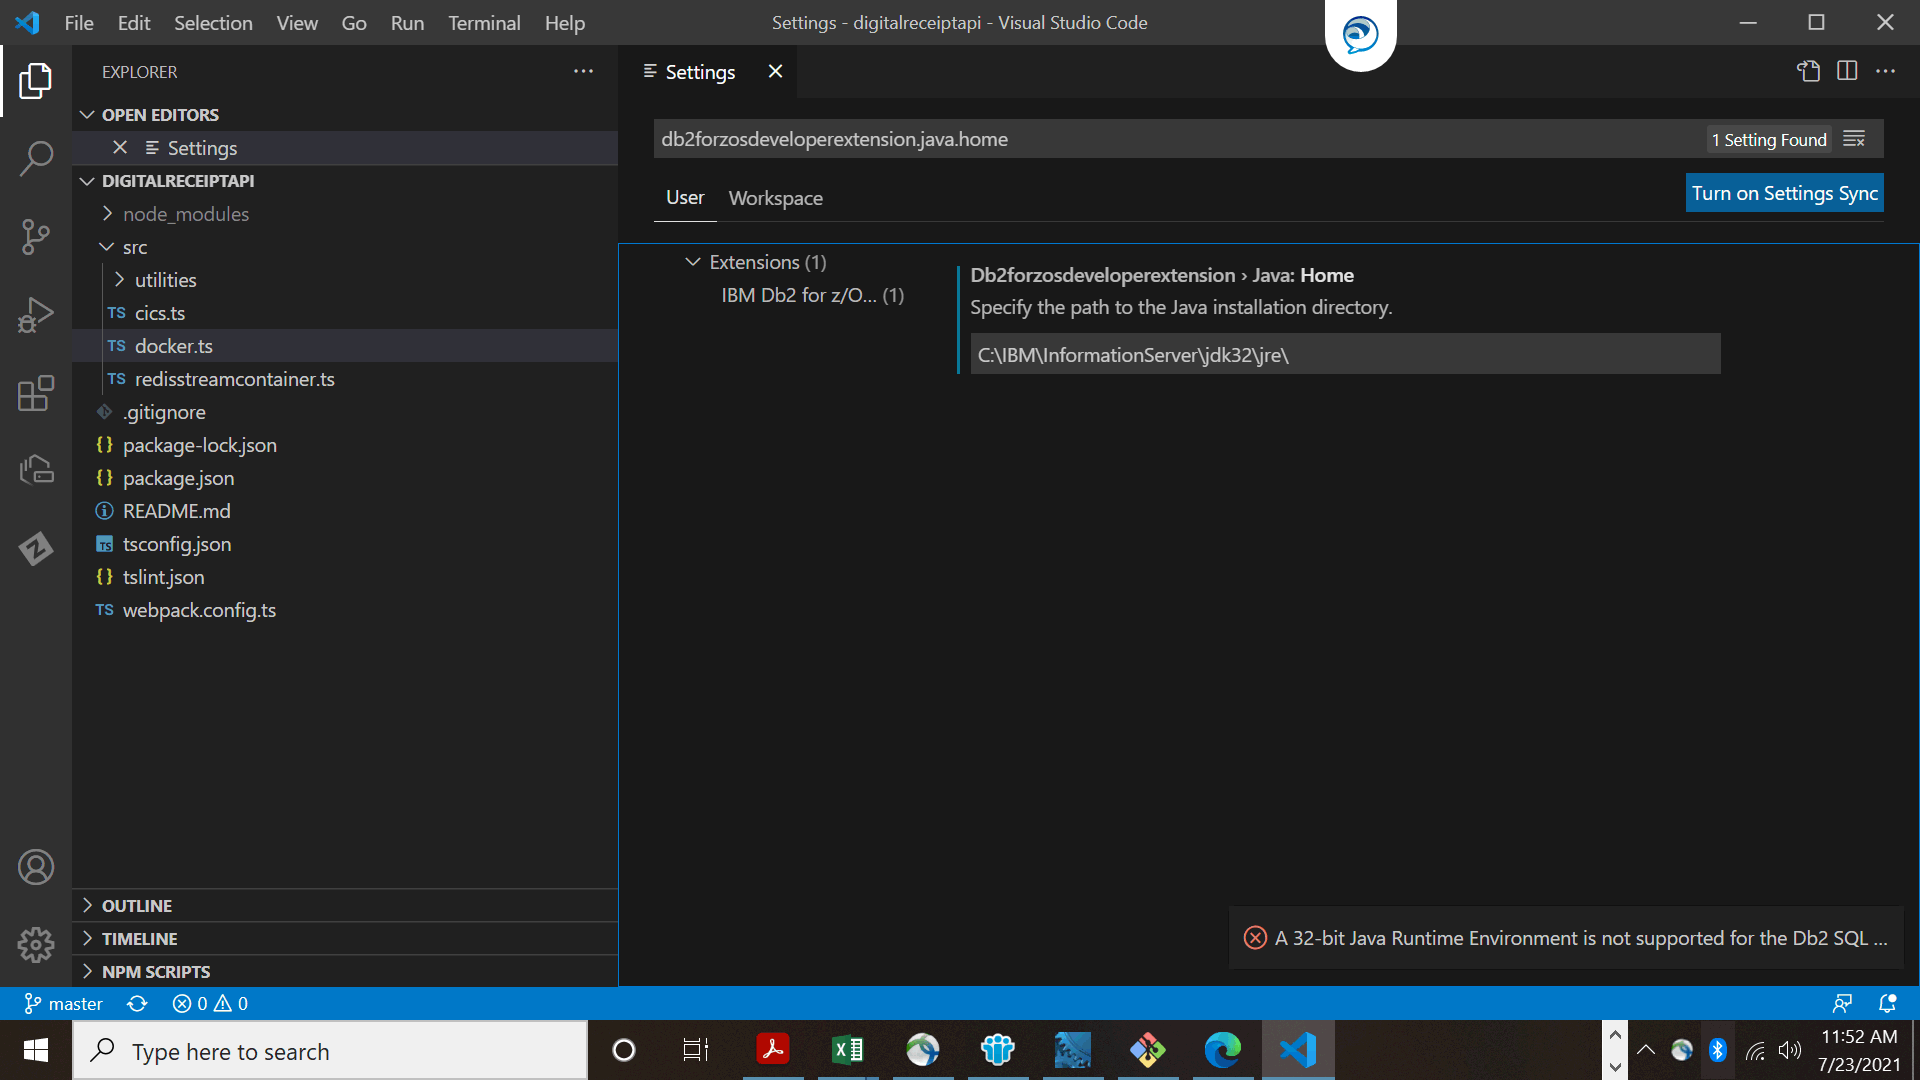Click the Java Home path field
This screenshot has width=1920, height=1080.
1344,355
